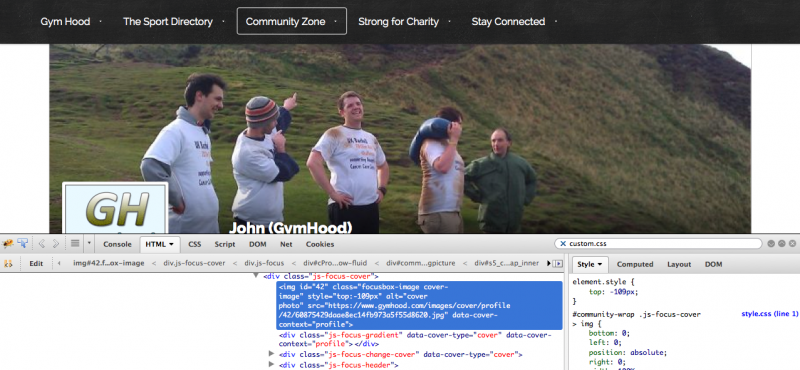The image size is (800, 370).
Task: Open the Community Zone menu item
Action: pos(291,21)
